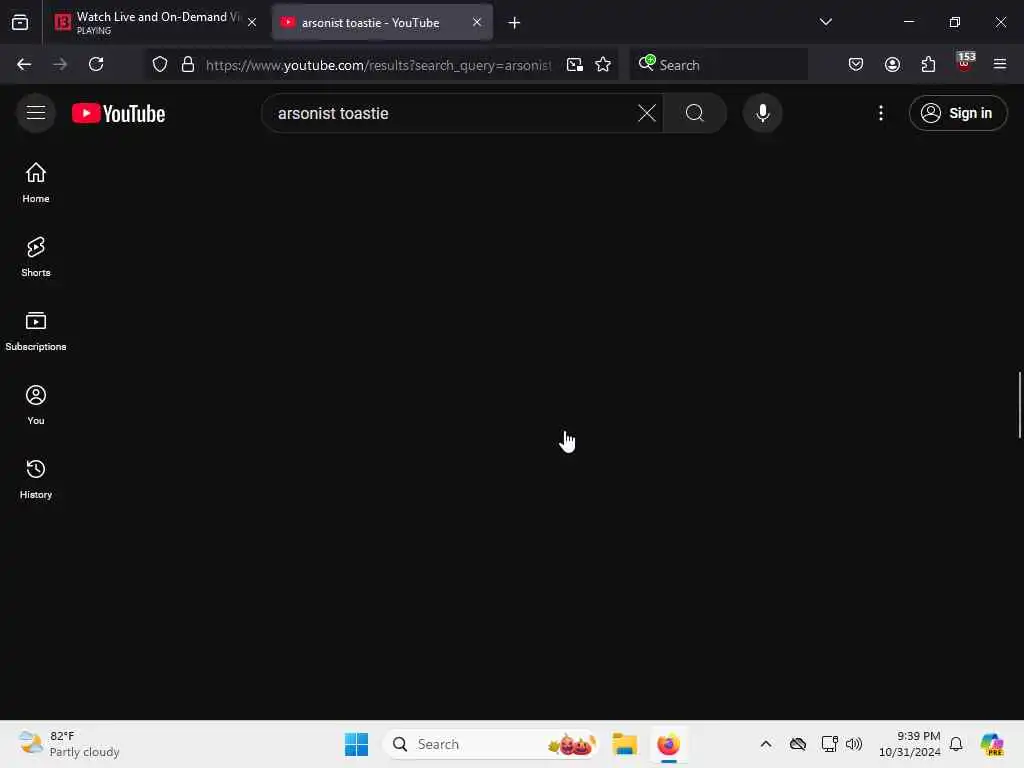Close the Watch Live and On-Demand tab
This screenshot has height=768, width=1024.
point(252,22)
